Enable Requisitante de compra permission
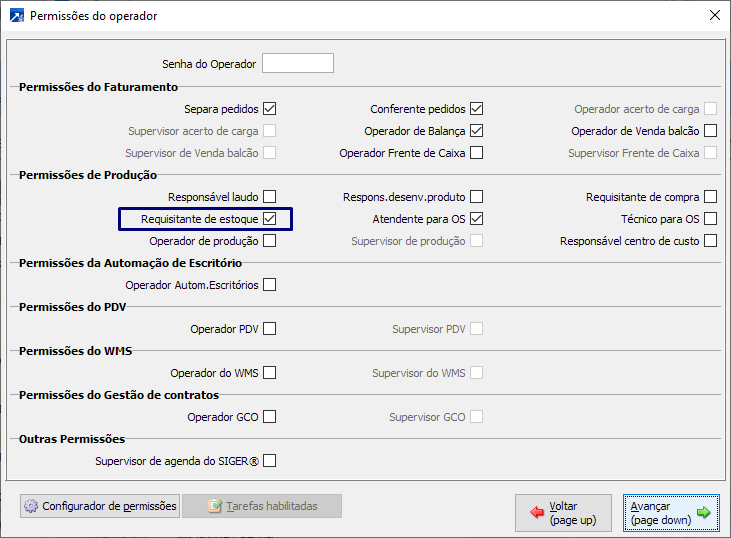Image resolution: width=731 pixels, height=538 pixels. point(710,197)
